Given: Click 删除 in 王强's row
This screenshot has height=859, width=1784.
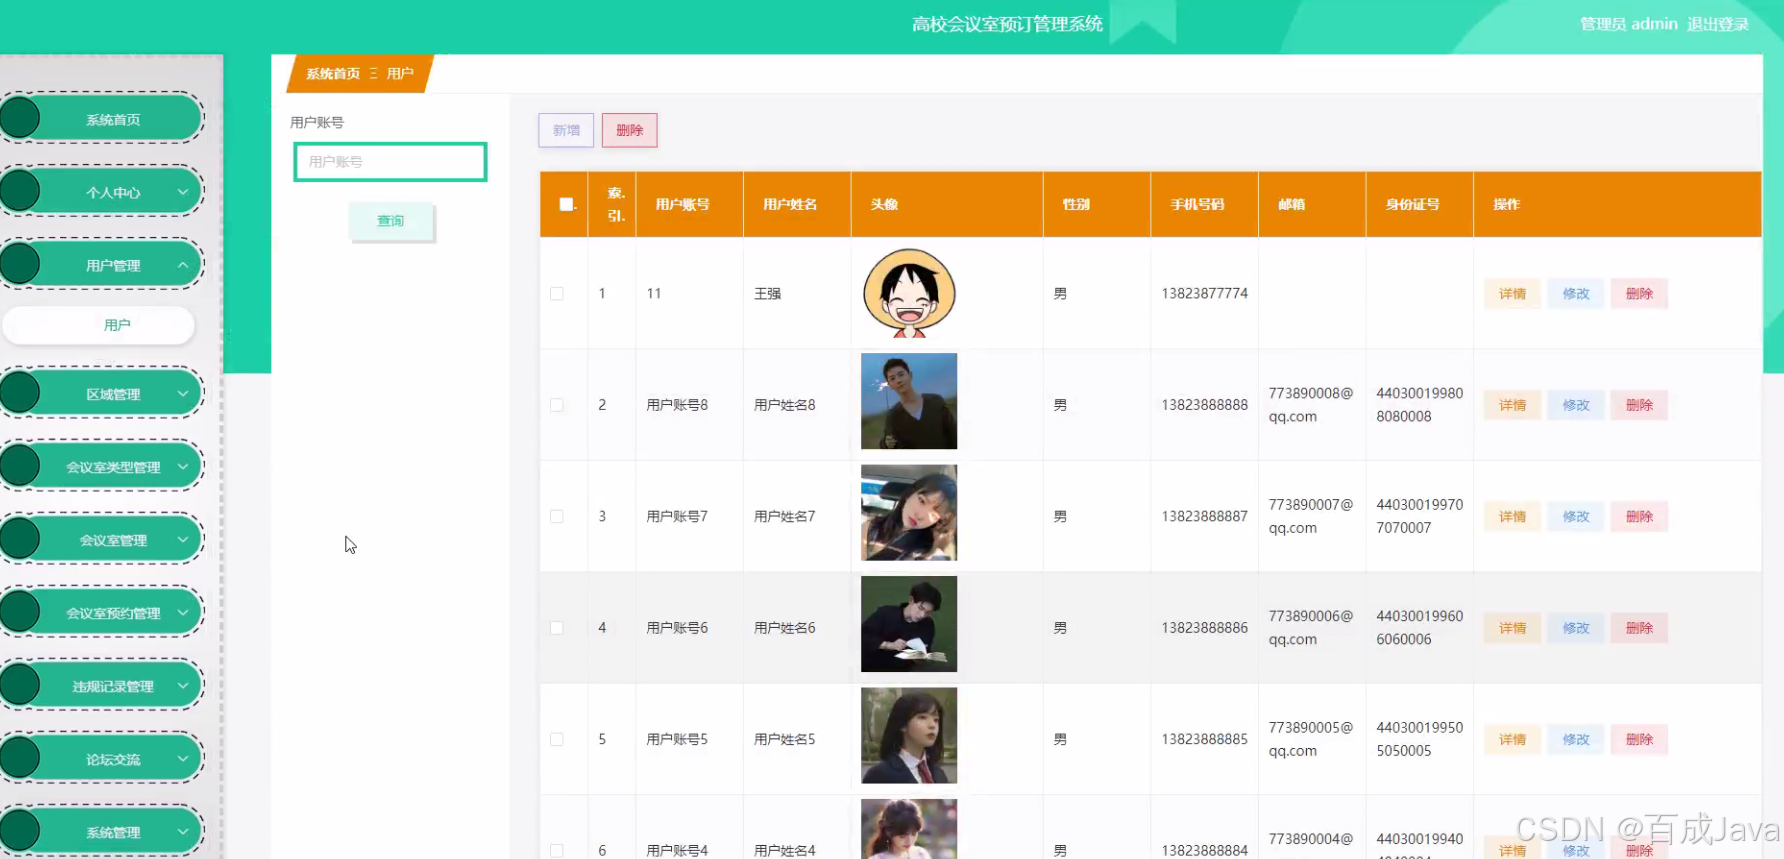Looking at the screenshot, I should coord(1639,293).
